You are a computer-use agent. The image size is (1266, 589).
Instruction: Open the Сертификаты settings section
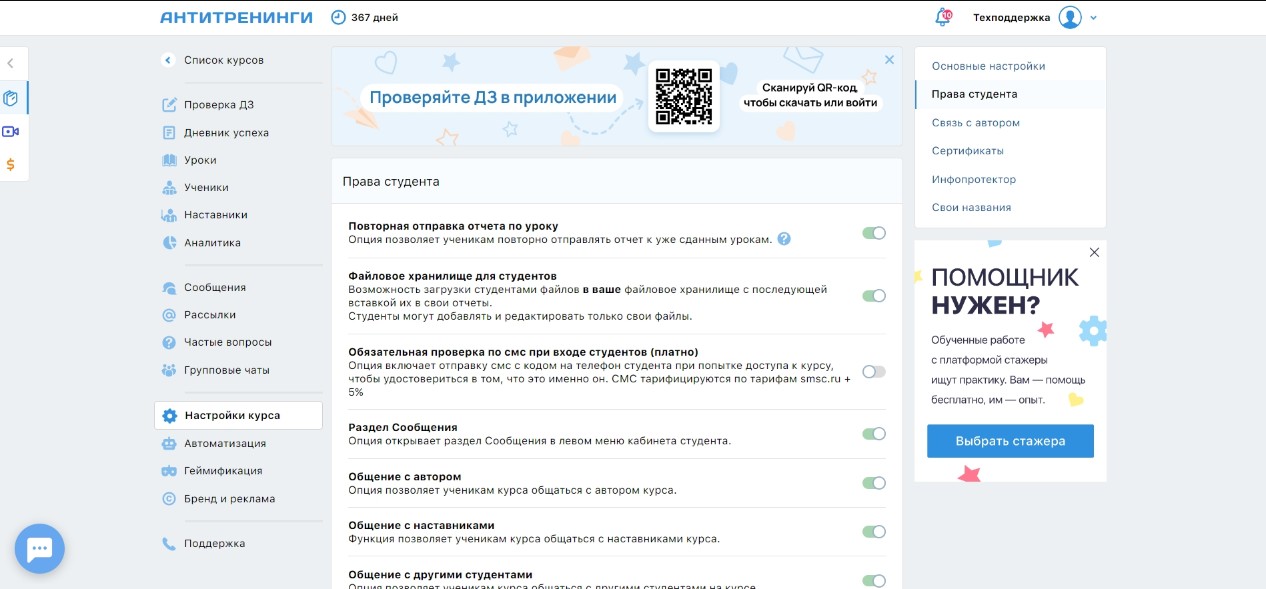click(967, 151)
